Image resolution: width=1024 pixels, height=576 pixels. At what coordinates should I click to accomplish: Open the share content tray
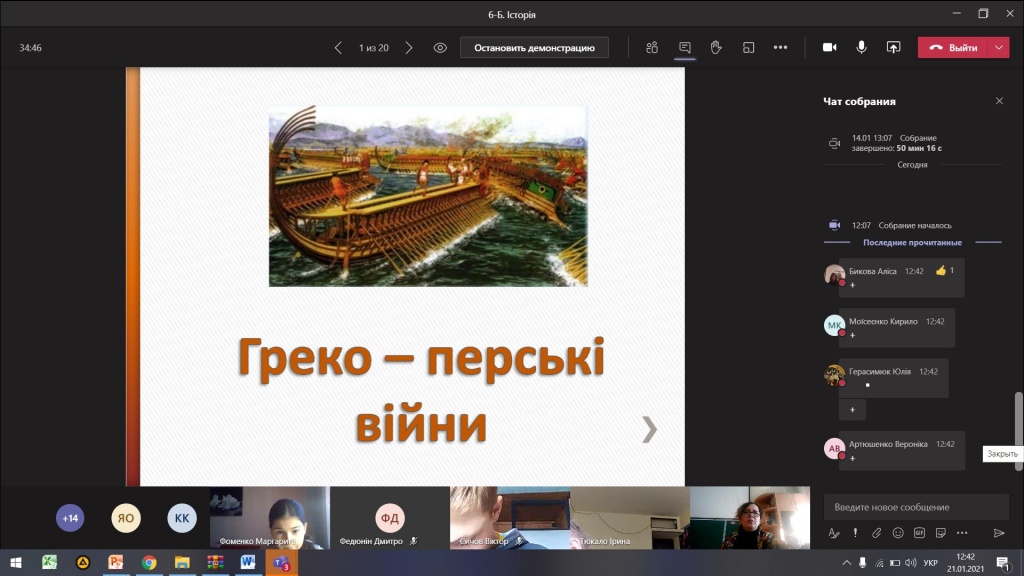[x=893, y=48]
